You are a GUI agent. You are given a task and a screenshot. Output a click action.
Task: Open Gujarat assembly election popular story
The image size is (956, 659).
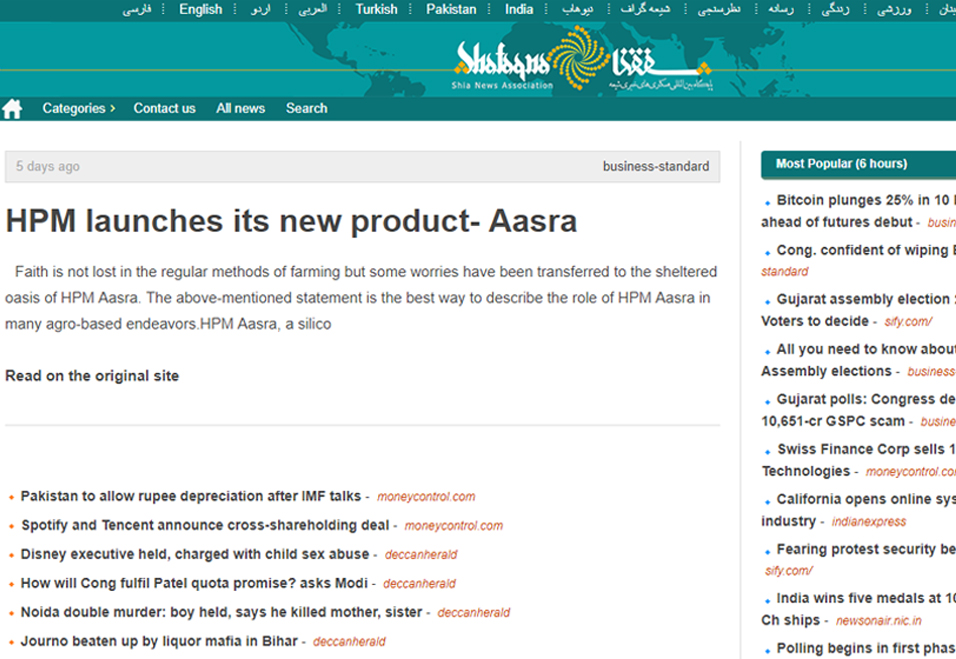(x=860, y=310)
